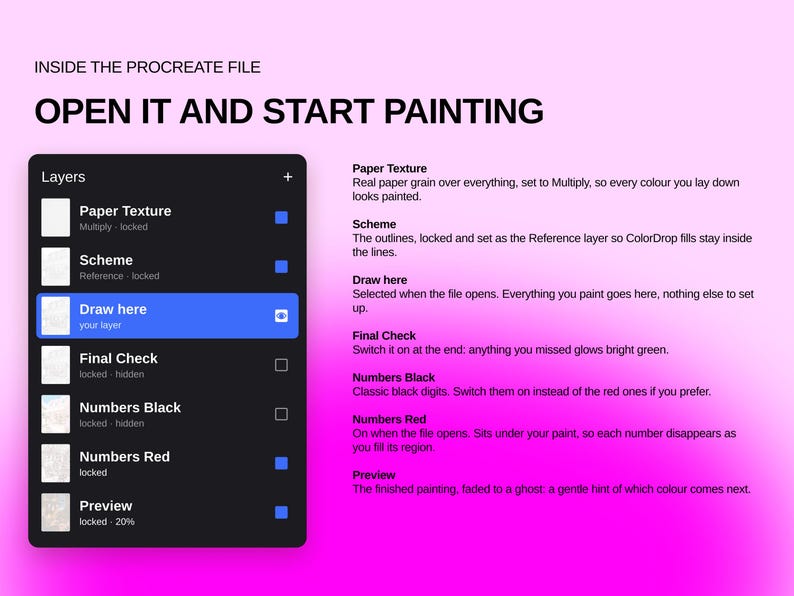Toggle the eye icon on Draw here layer

[282, 316]
